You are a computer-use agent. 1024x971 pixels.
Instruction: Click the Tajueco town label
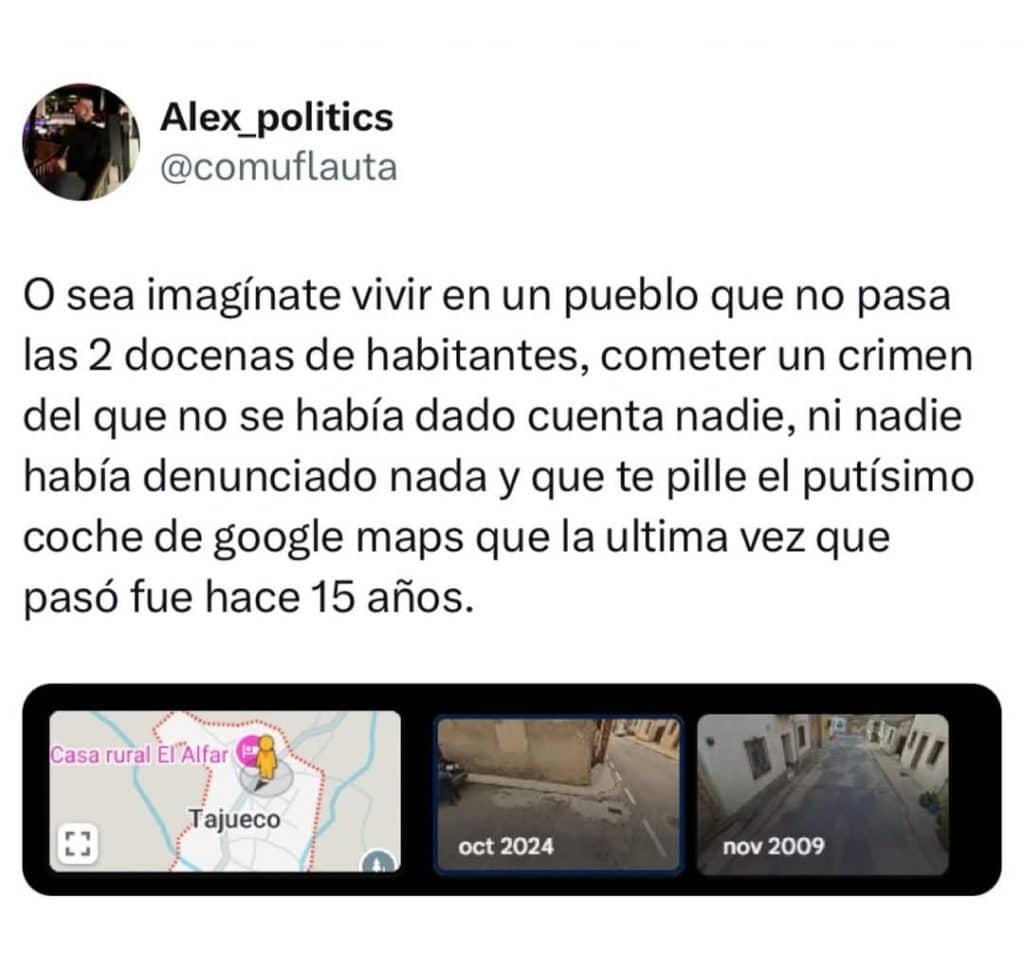coord(234,819)
